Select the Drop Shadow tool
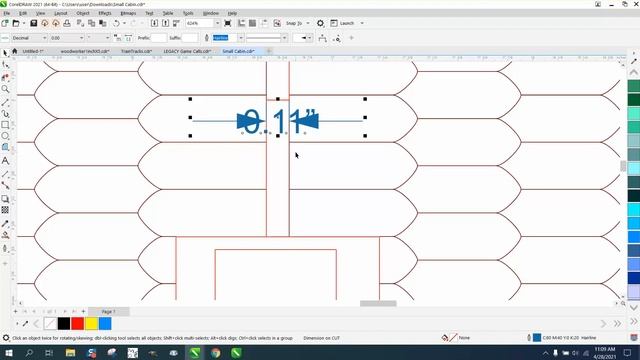 pos(5,199)
